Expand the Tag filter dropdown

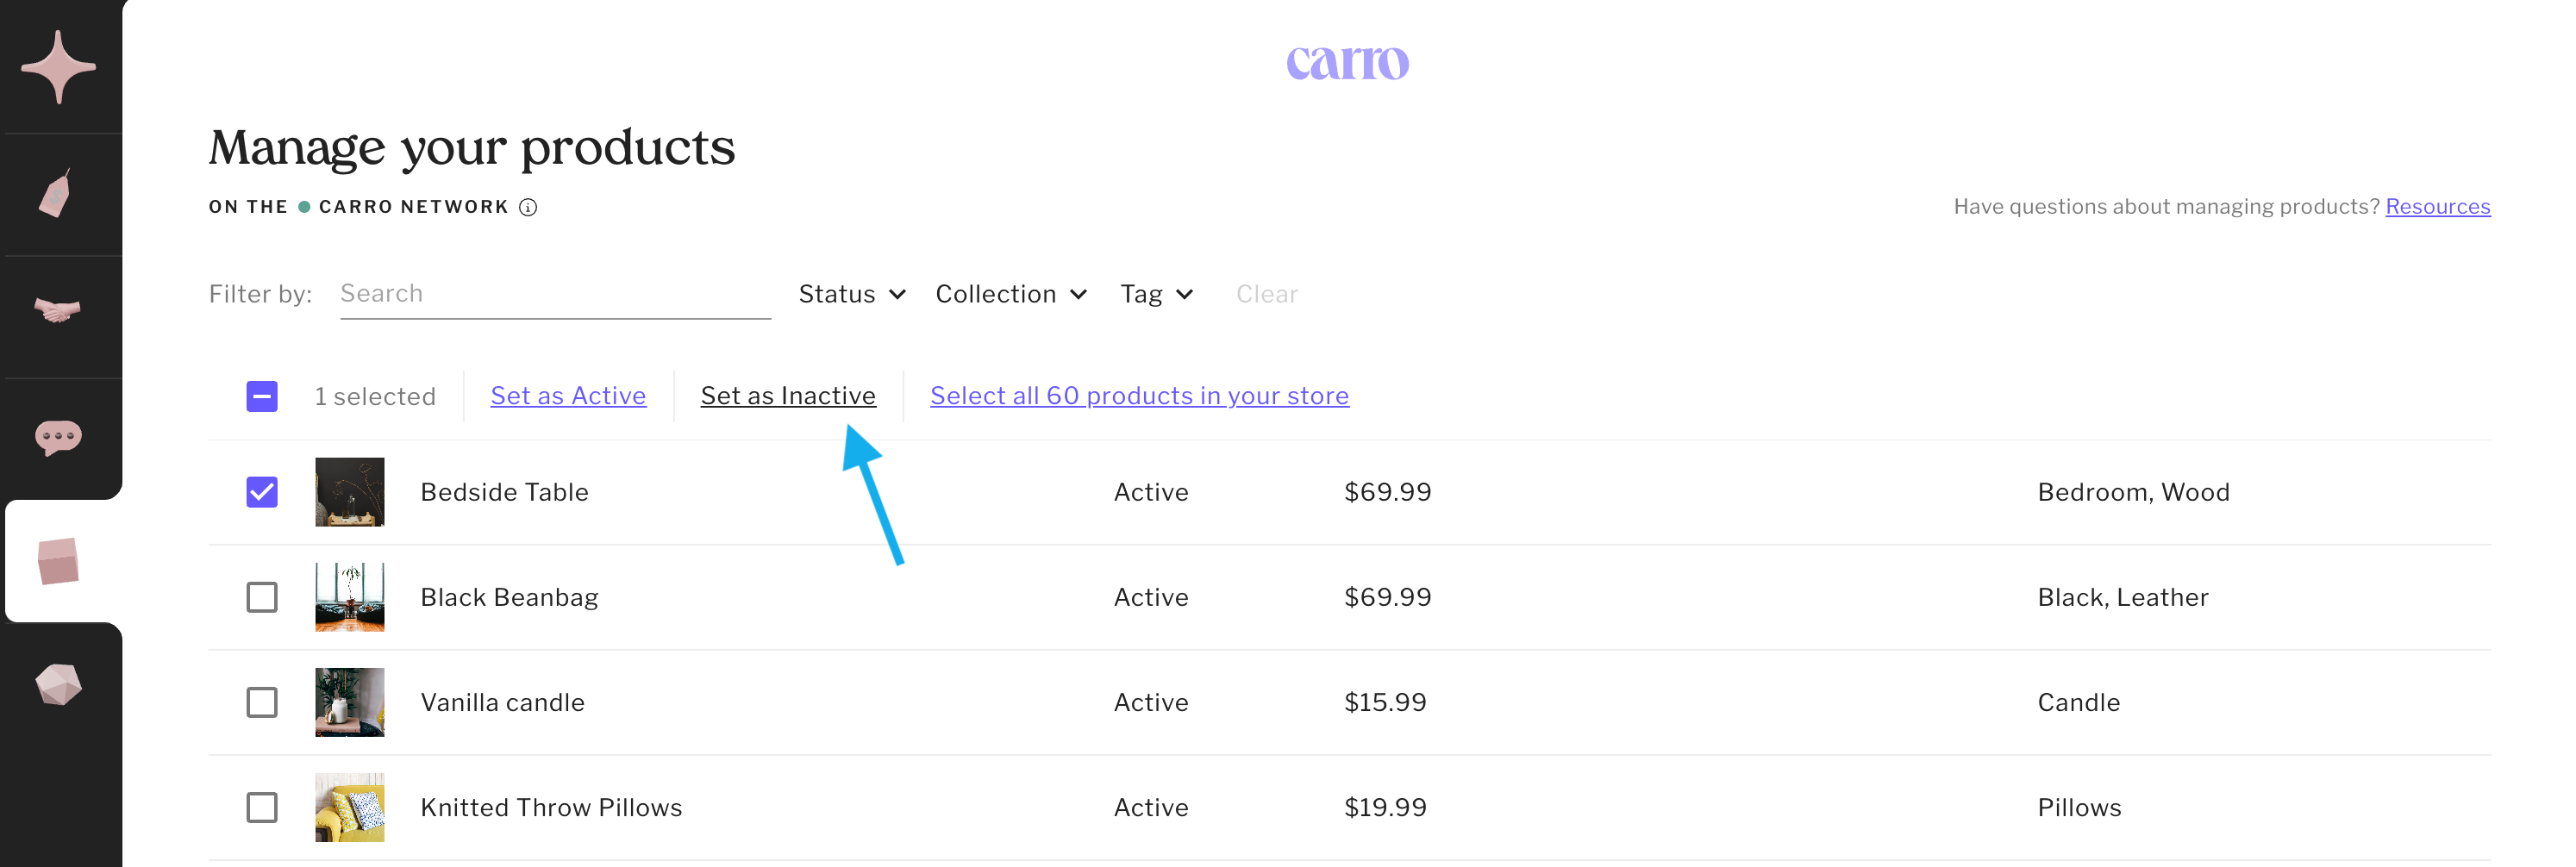[1156, 294]
